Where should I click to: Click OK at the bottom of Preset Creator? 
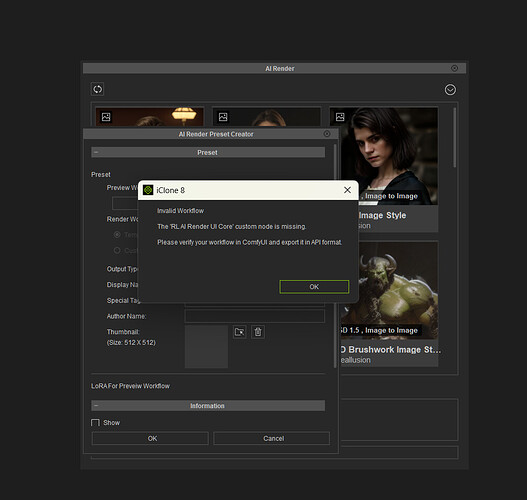pos(150,438)
